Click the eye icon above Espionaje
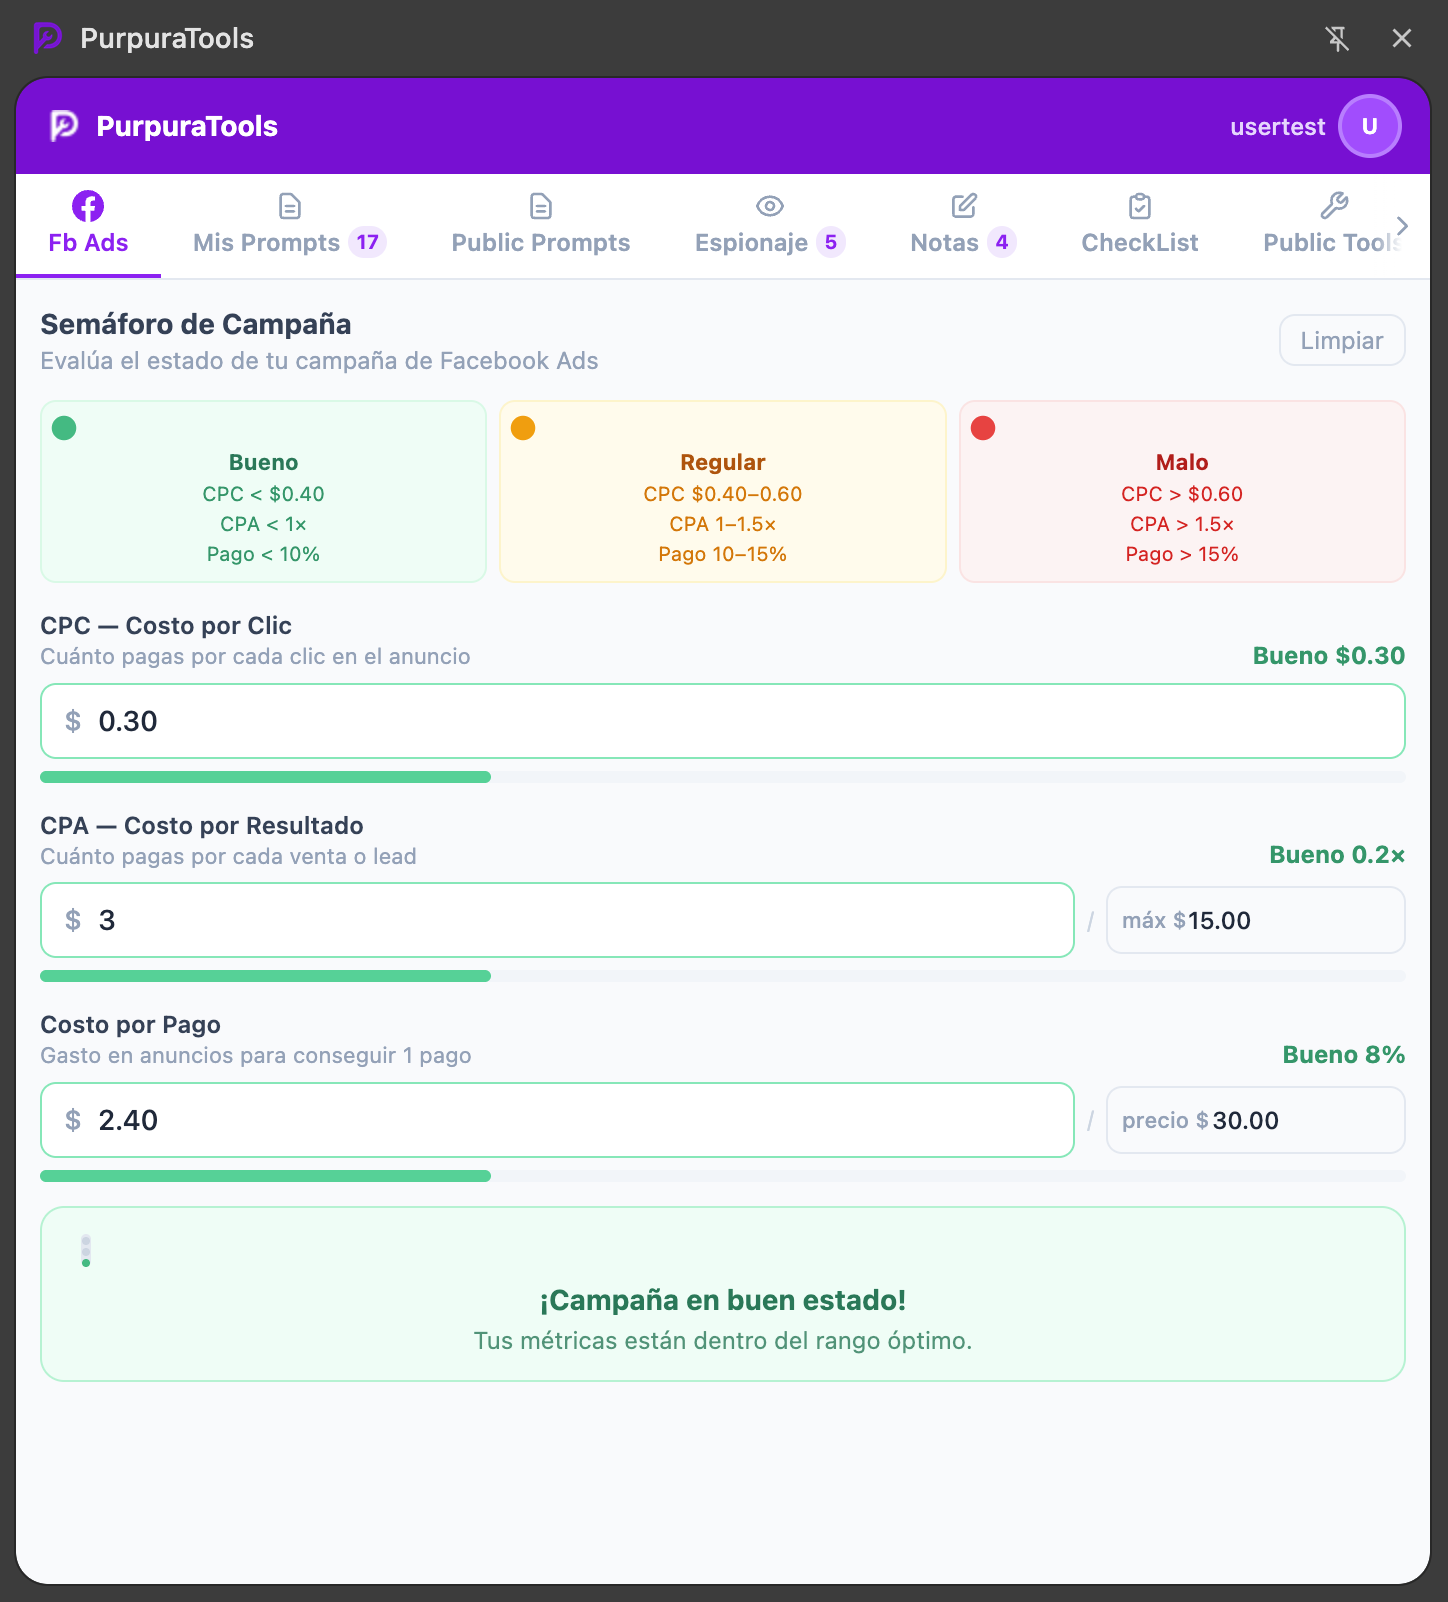This screenshot has height=1602, width=1448. [770, 206]
